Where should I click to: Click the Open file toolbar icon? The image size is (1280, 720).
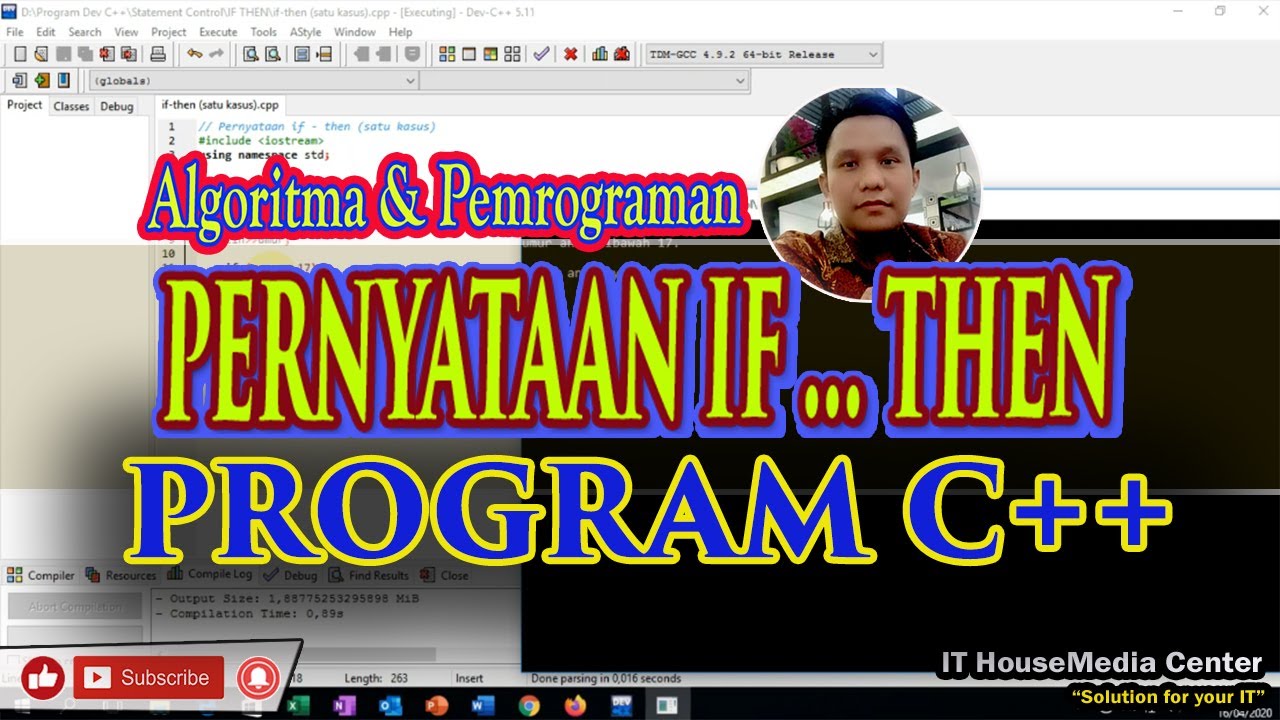pyautogui.click(x=40, y=54)
